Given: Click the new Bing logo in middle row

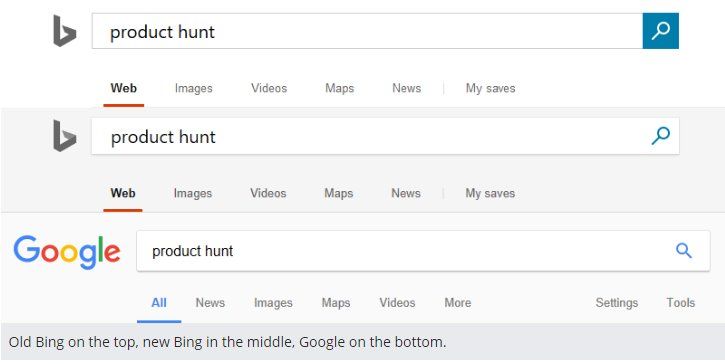Looking at the screenshot, I should pos(64,136).
